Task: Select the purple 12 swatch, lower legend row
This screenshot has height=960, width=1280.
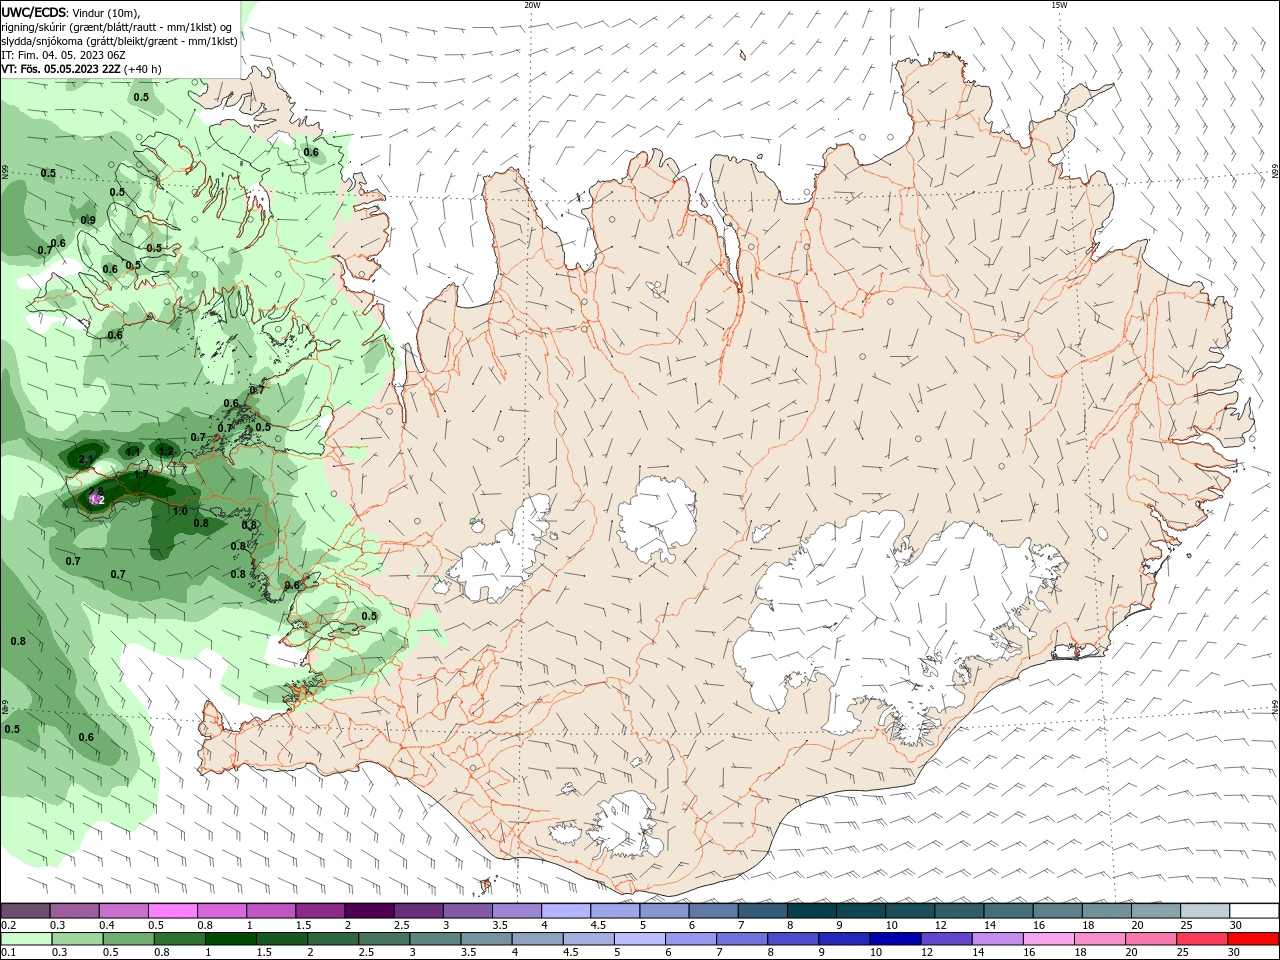Action: [x=946, y=939]
